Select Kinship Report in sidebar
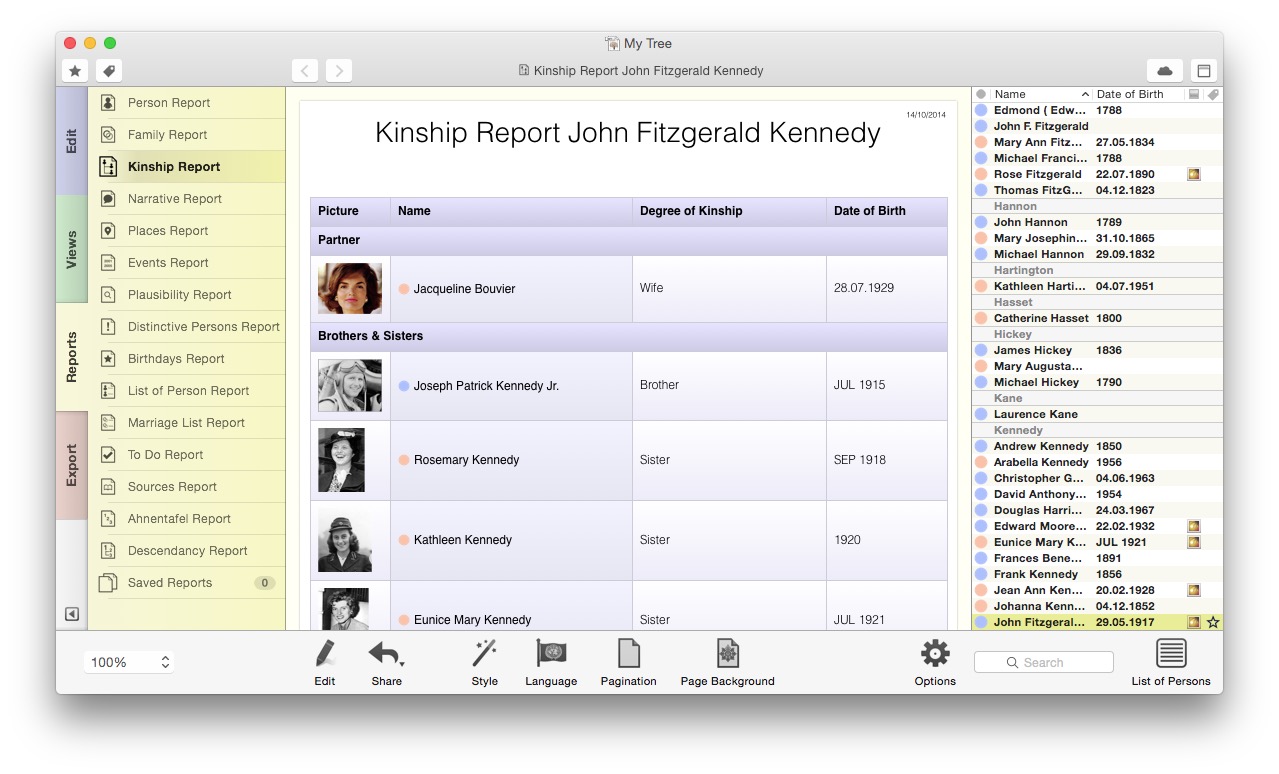 tap(187, 167)
